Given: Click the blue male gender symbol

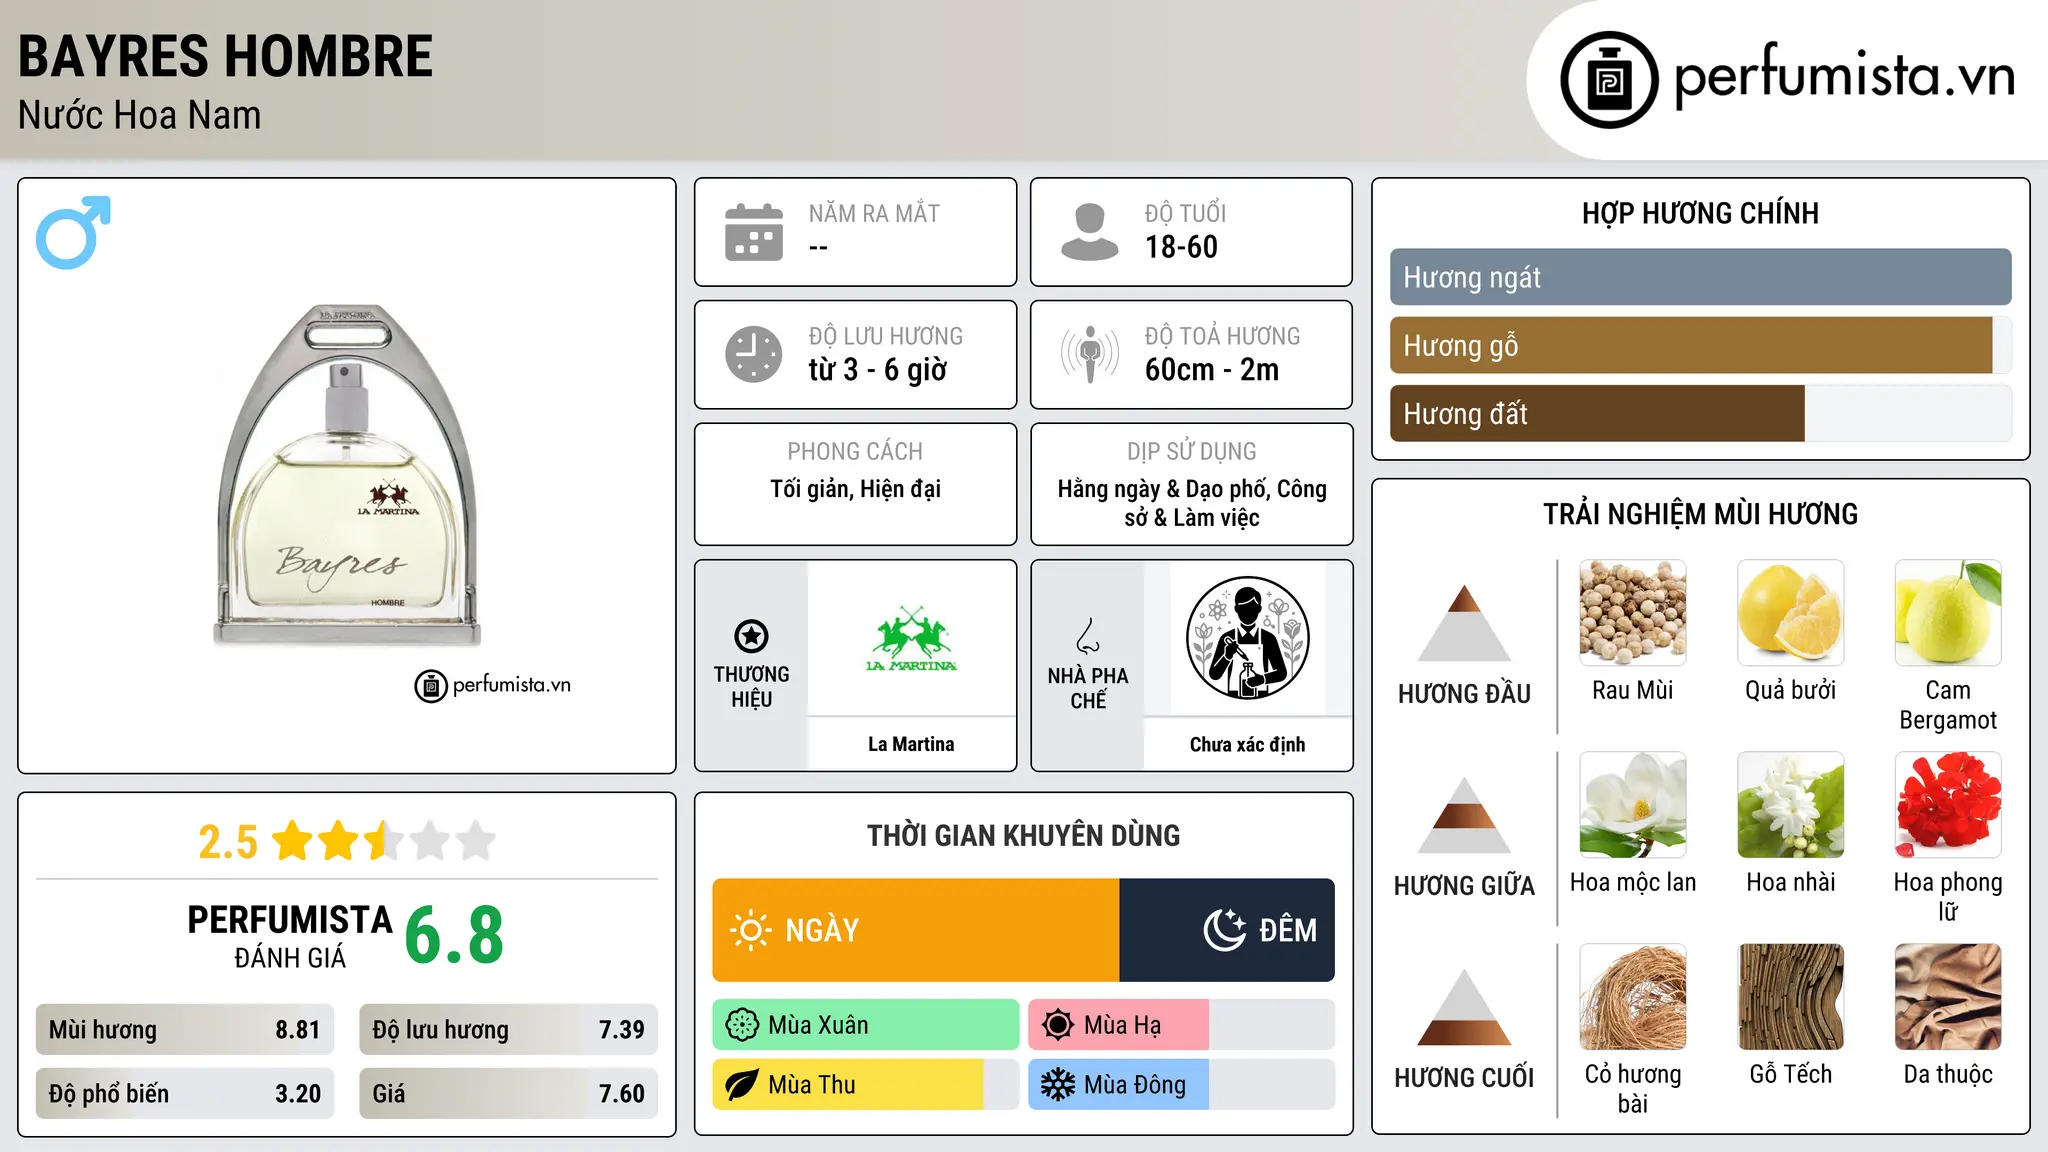Looking at the screenshot, I should coord(73,232).
